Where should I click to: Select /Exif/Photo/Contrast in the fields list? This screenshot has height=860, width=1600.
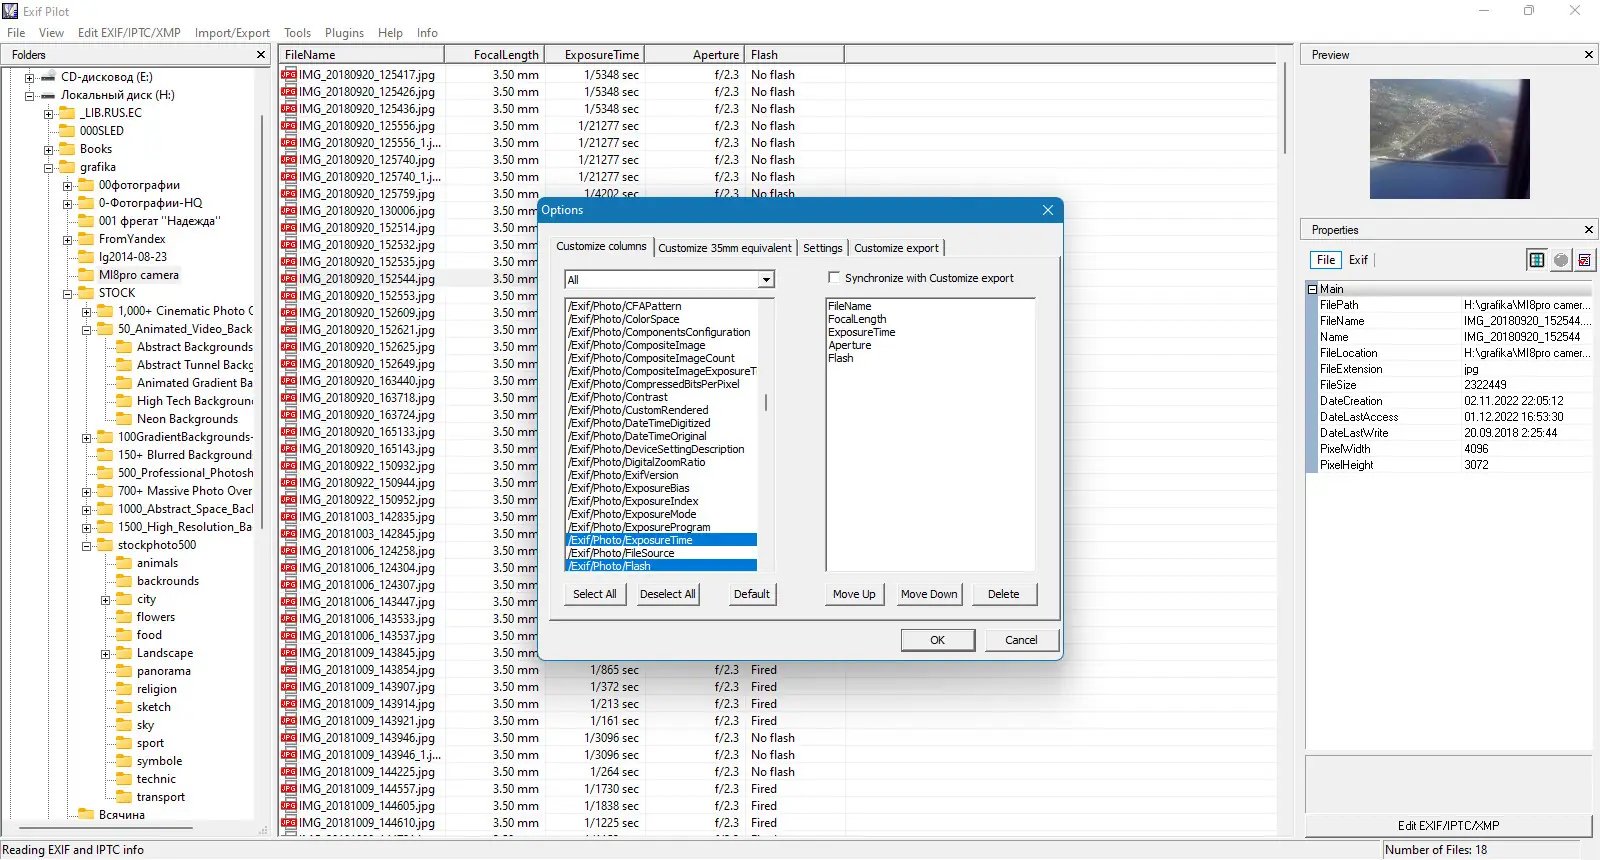pyautogui.click(x=618, y=397)
